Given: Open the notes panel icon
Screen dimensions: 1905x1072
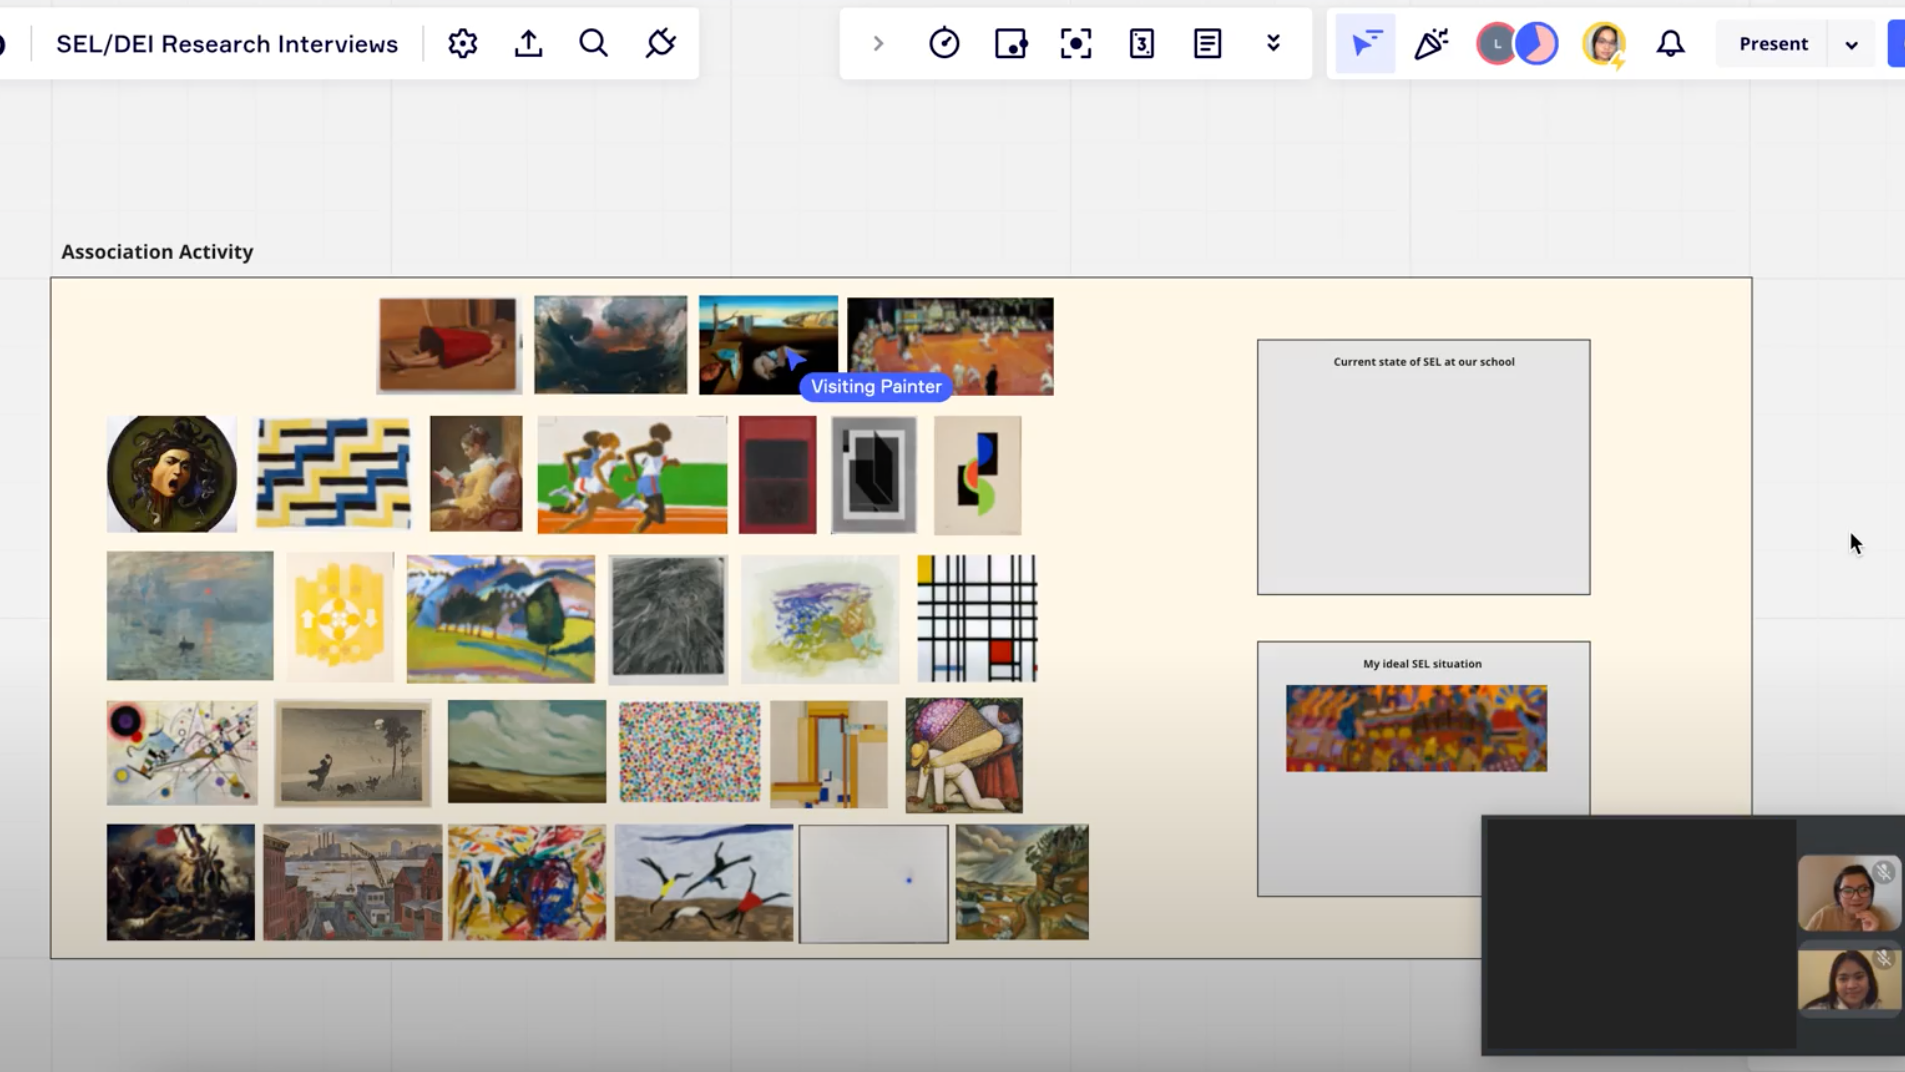Looking at the screenshot, I should click(x=1208, y=44).
